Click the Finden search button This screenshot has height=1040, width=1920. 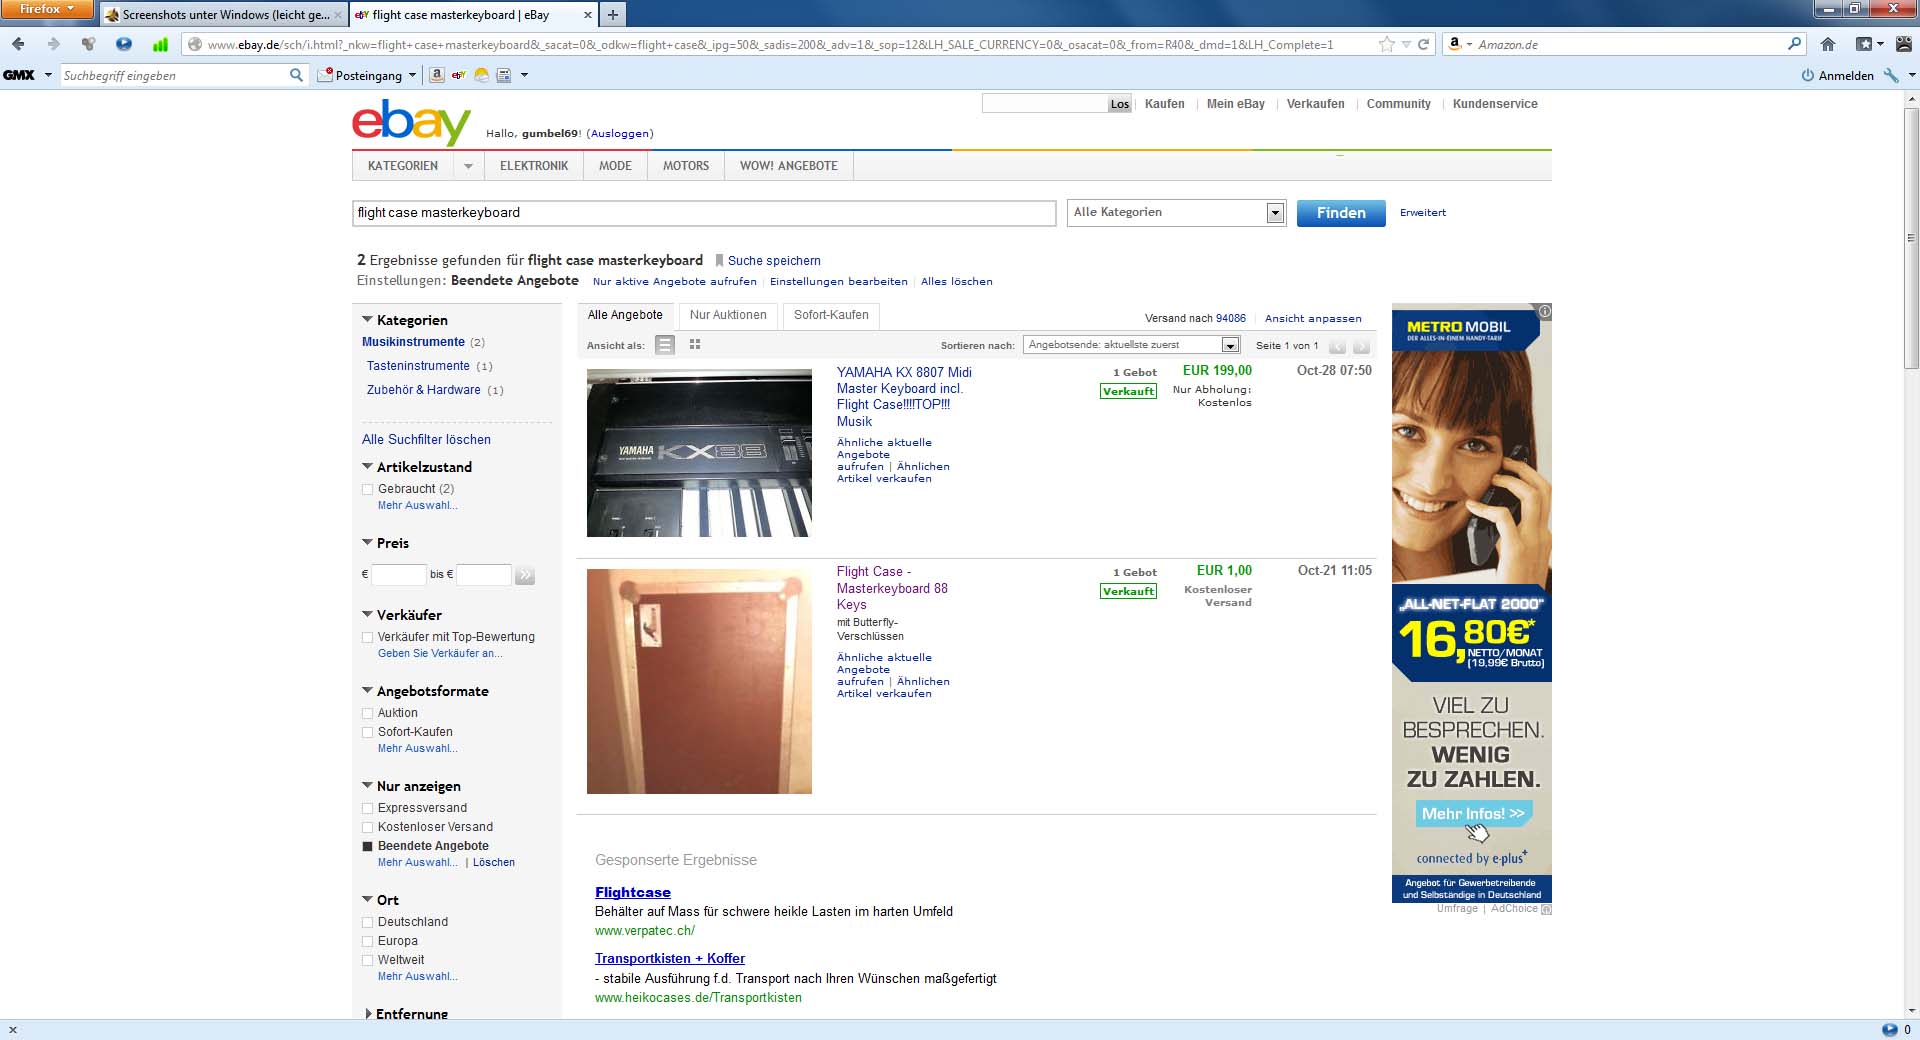(1341, 213)
